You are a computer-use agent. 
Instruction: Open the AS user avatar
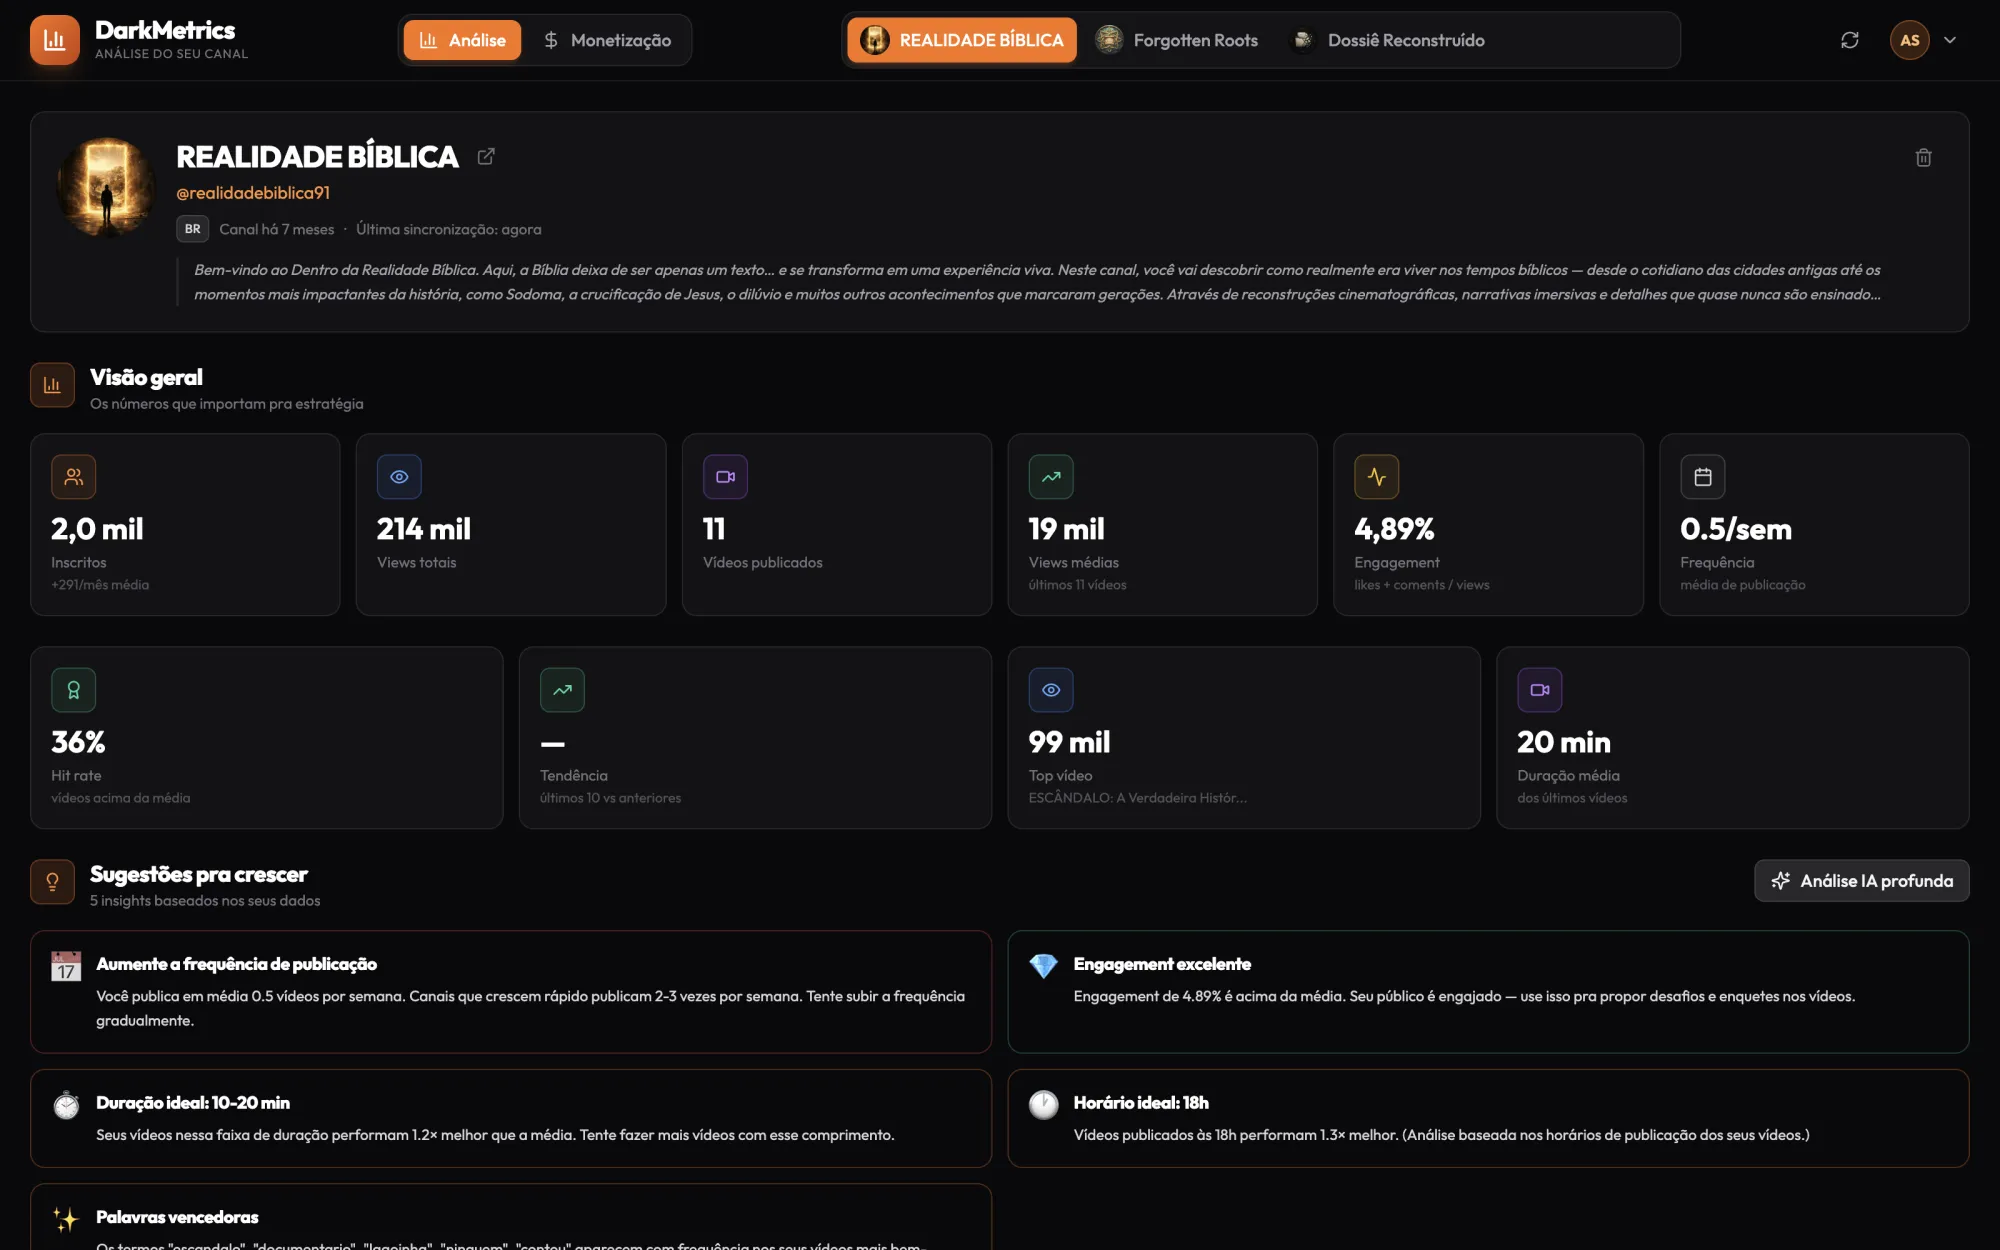(1909, 40)
